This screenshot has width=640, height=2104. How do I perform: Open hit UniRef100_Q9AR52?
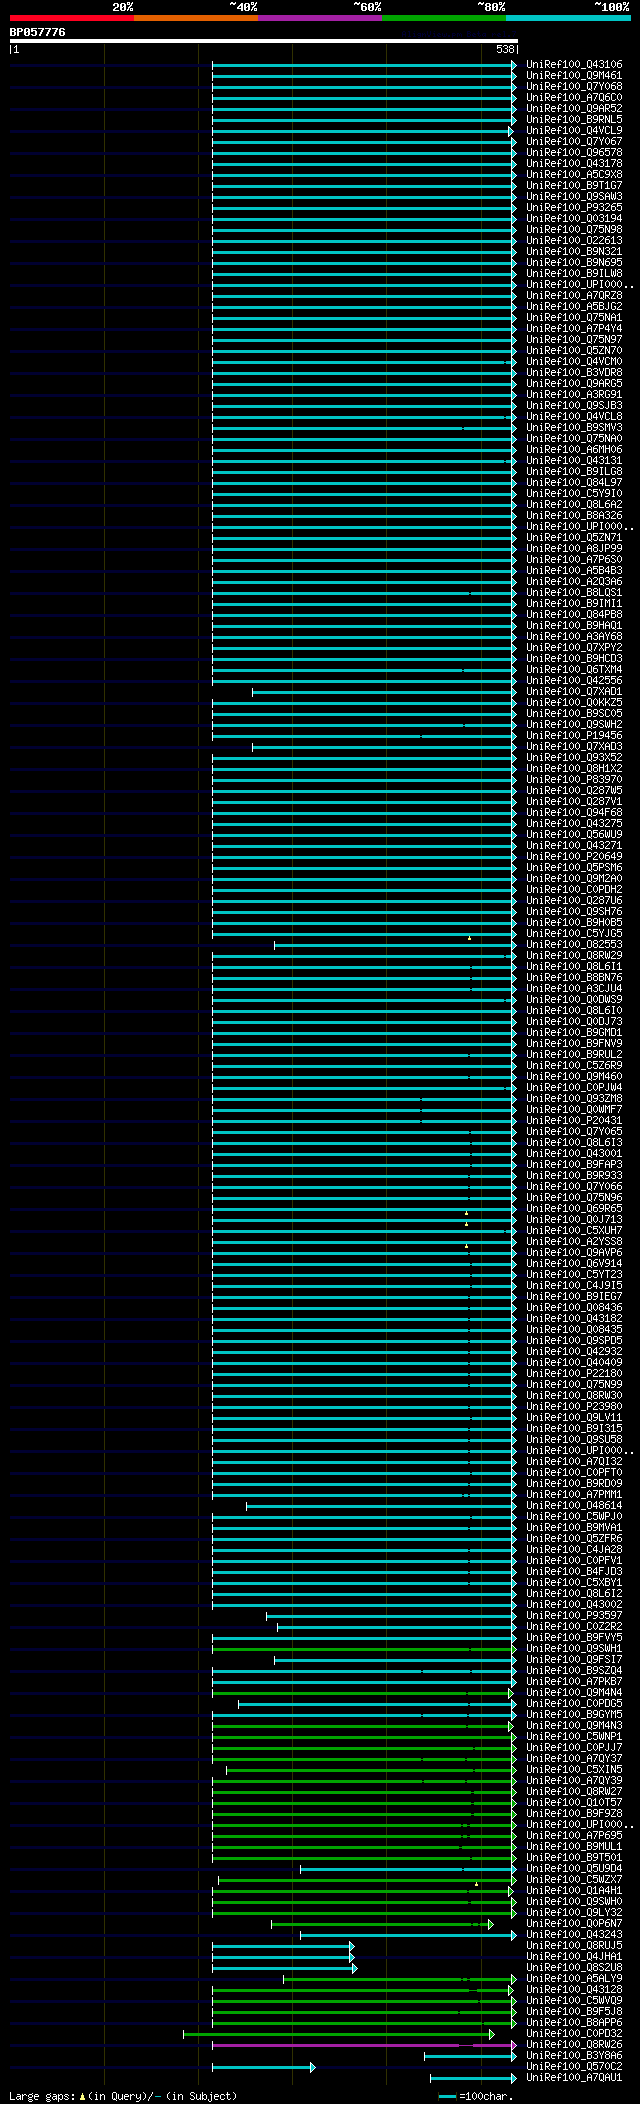(x=574, y=109)
